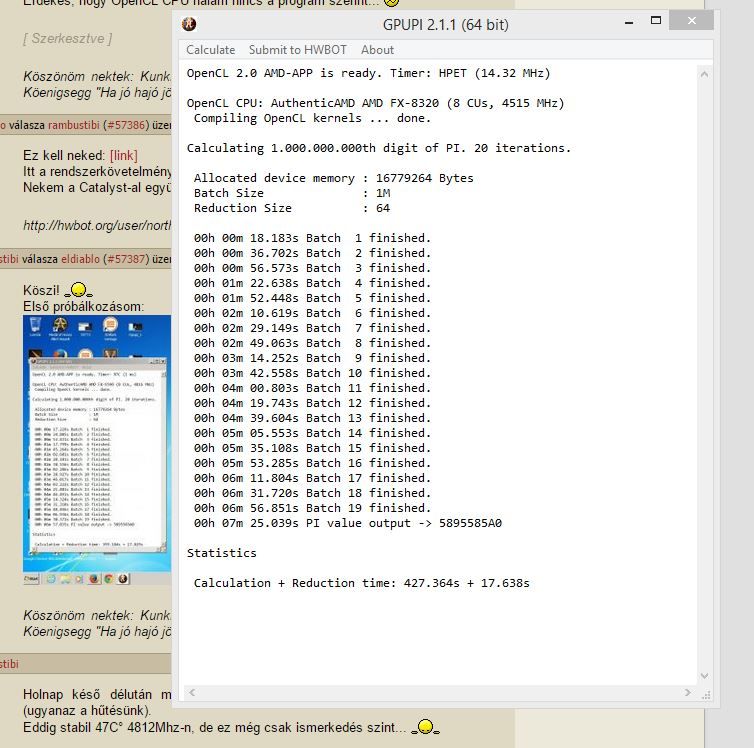Open the [link] hyperlink in forum post

[124, 156]
